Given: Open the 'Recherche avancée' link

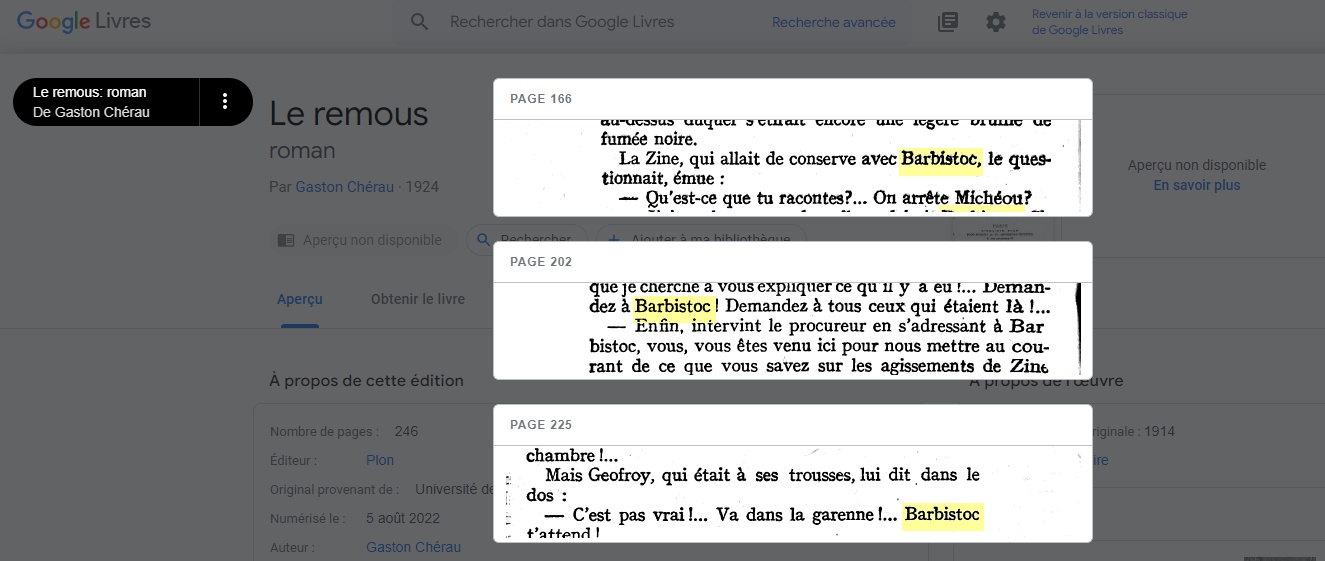Looking at the screenshot, I should (833, 22).
